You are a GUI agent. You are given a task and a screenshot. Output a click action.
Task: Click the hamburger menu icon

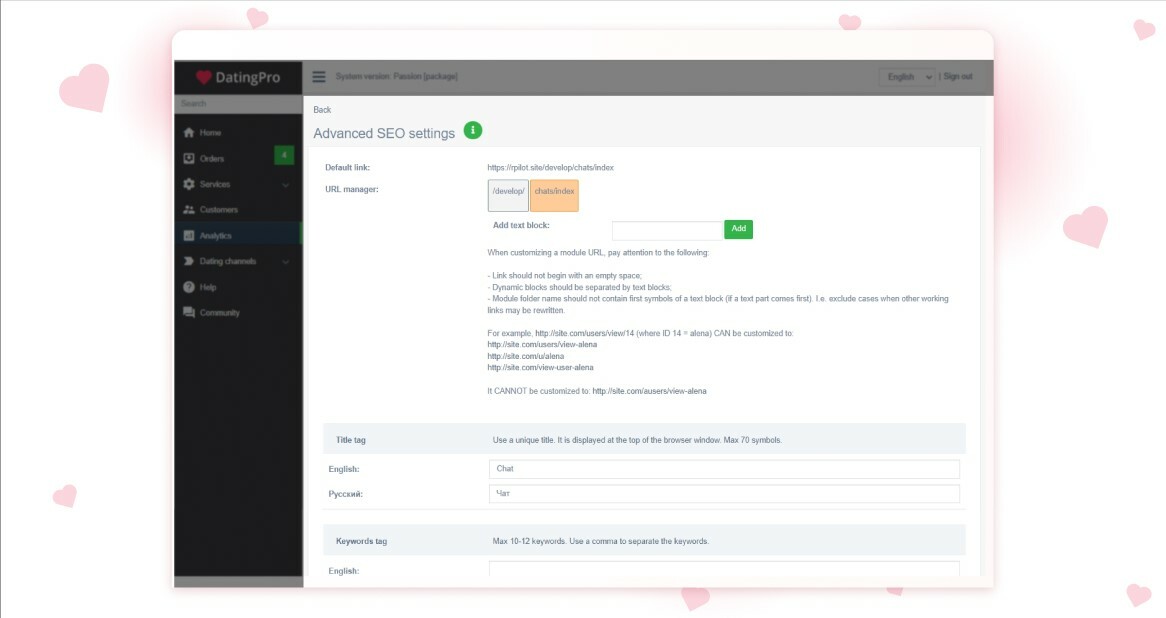(x=318, y=76)
